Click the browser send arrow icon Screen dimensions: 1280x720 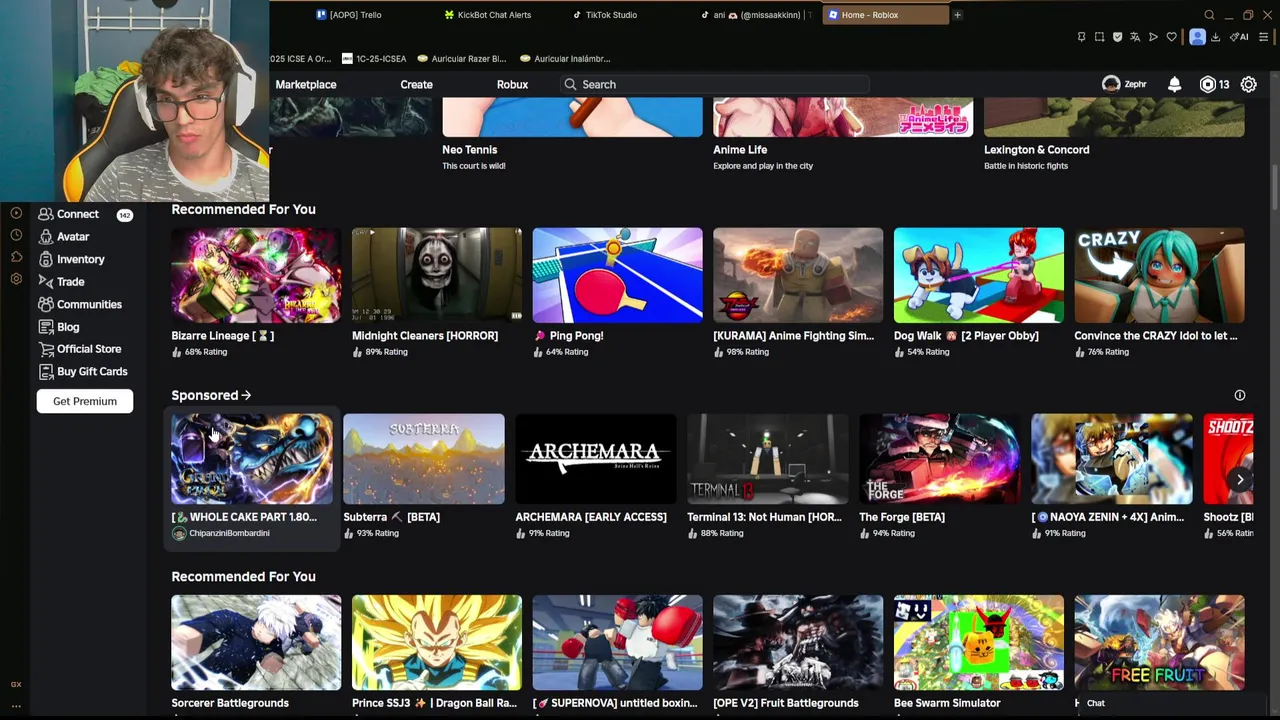(1153, 37)
